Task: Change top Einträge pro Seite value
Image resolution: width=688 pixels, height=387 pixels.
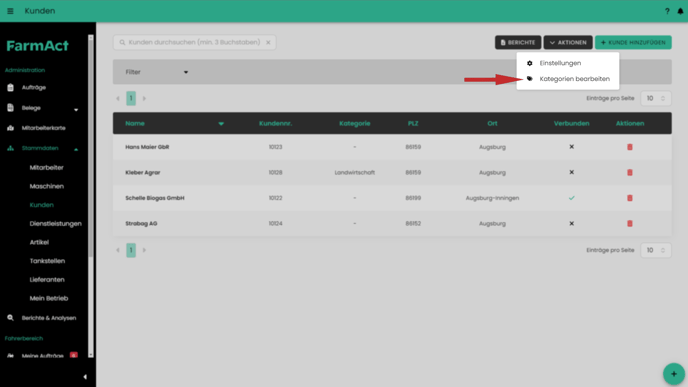Action: click(x=656, y=98)
